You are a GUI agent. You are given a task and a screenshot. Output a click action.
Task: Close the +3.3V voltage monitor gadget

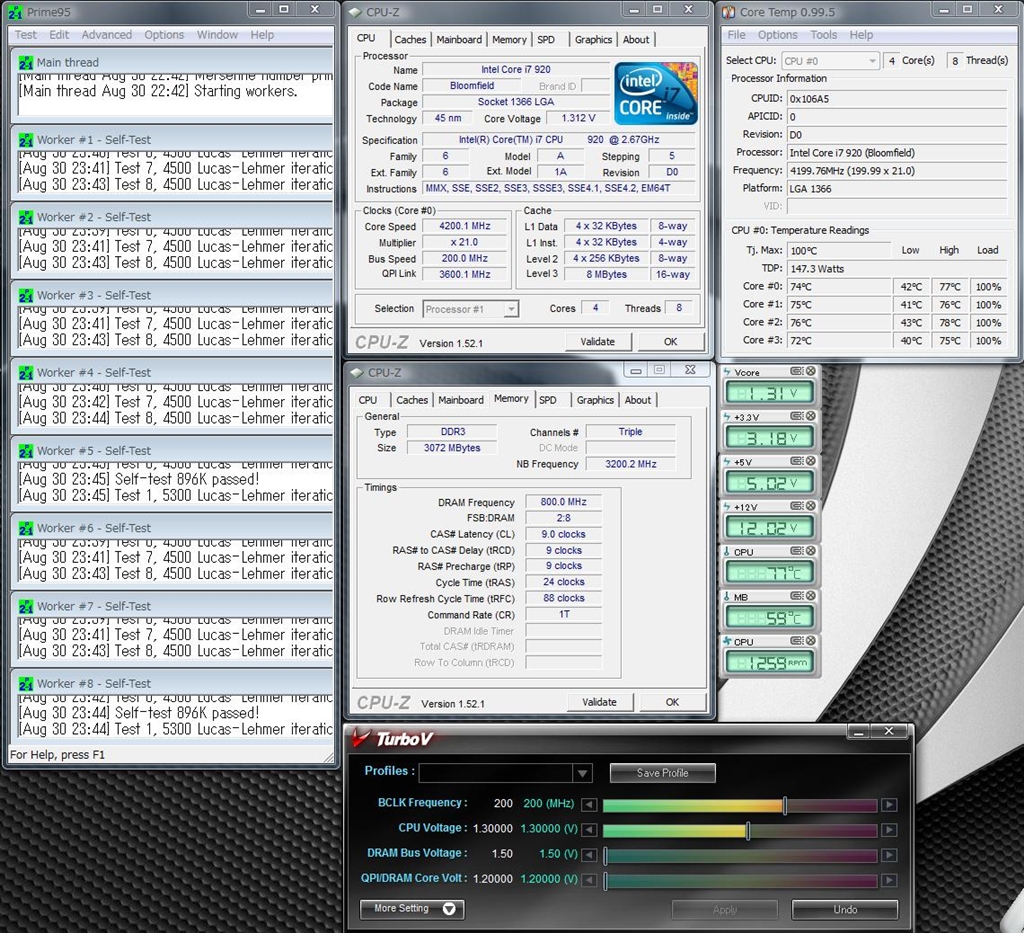810,417
